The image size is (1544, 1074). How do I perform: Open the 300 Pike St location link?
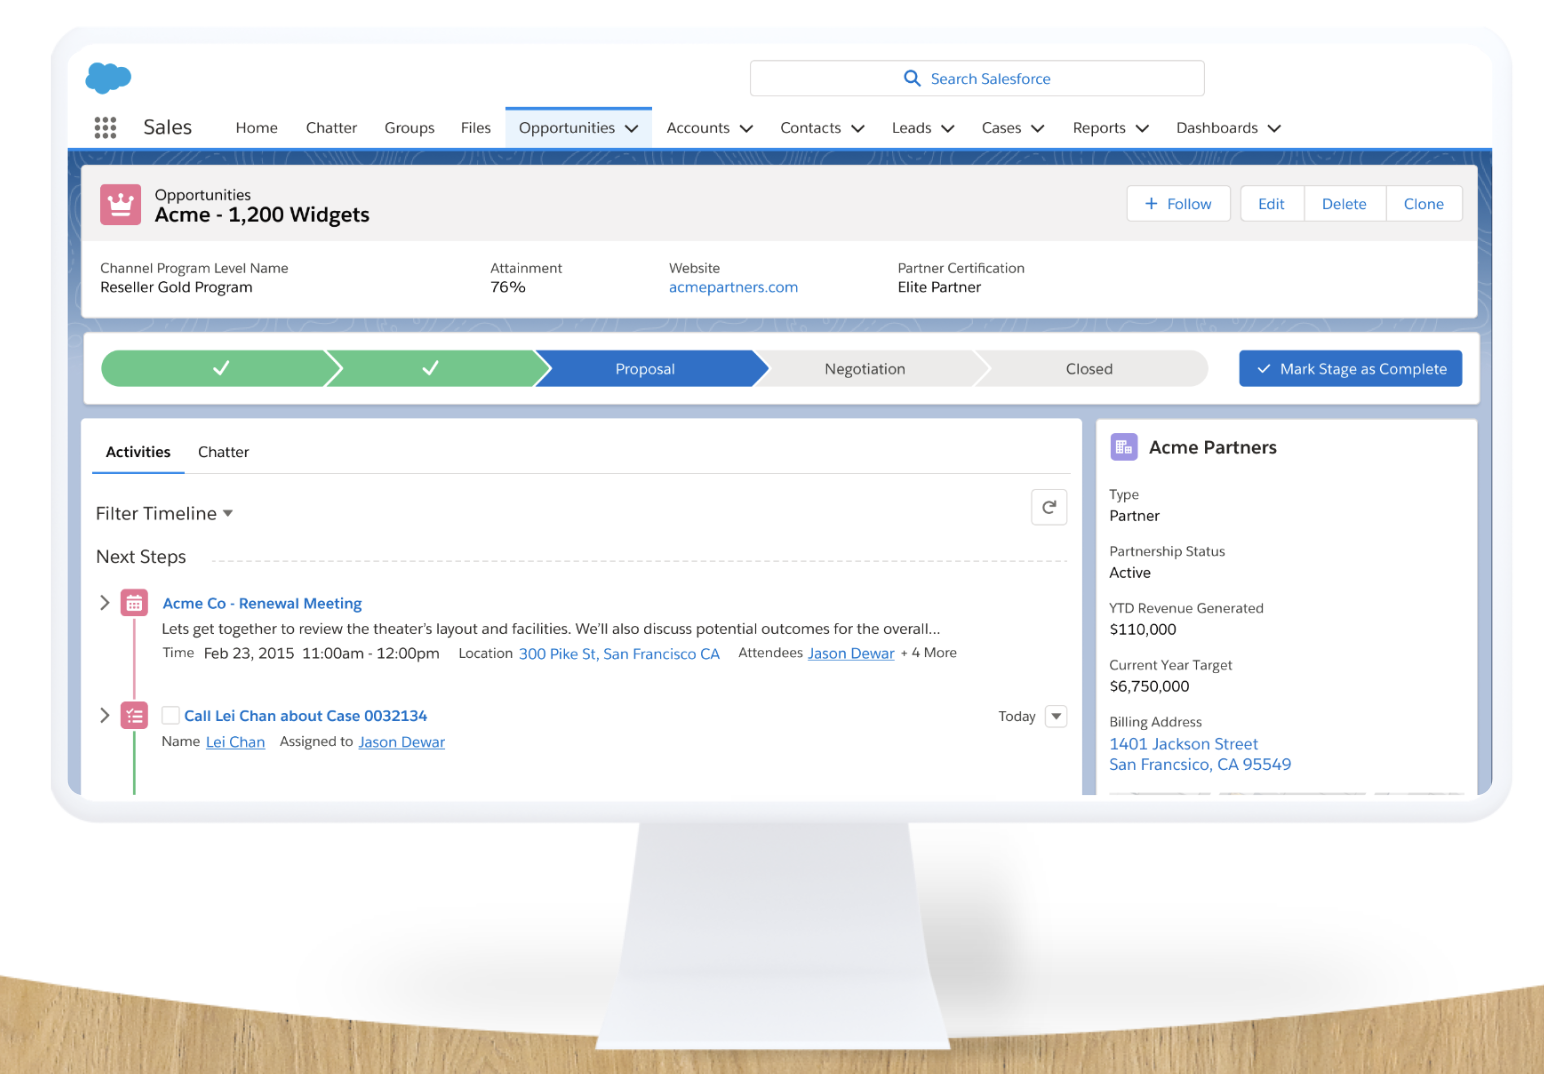tap(619, 654)
